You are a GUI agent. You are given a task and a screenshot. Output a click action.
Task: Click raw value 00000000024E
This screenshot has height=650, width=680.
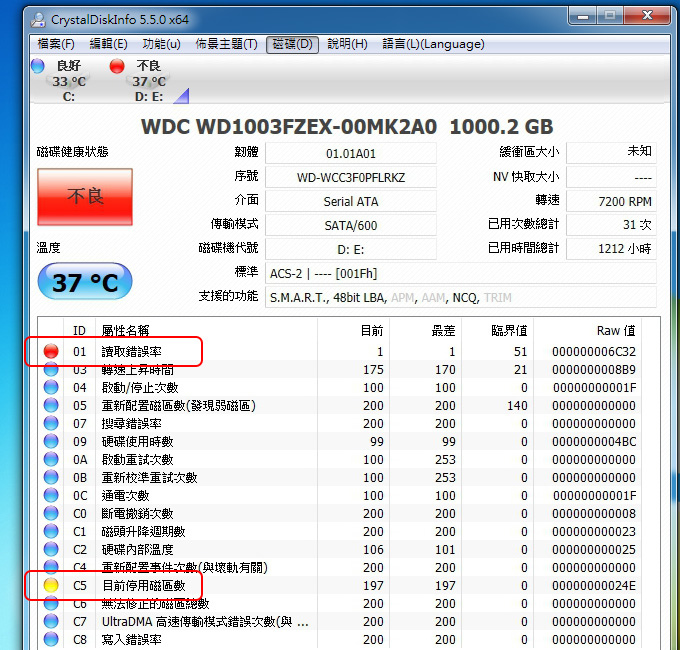pyautogui.click(x=594, y=585)
